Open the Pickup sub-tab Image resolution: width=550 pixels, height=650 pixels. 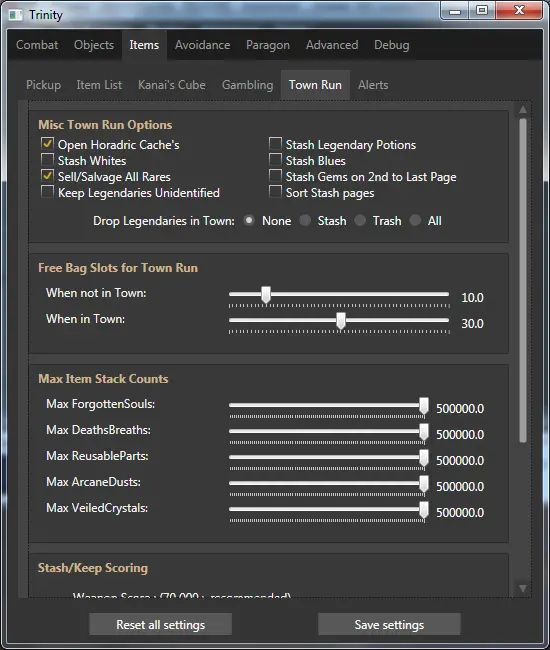point(43,85)
